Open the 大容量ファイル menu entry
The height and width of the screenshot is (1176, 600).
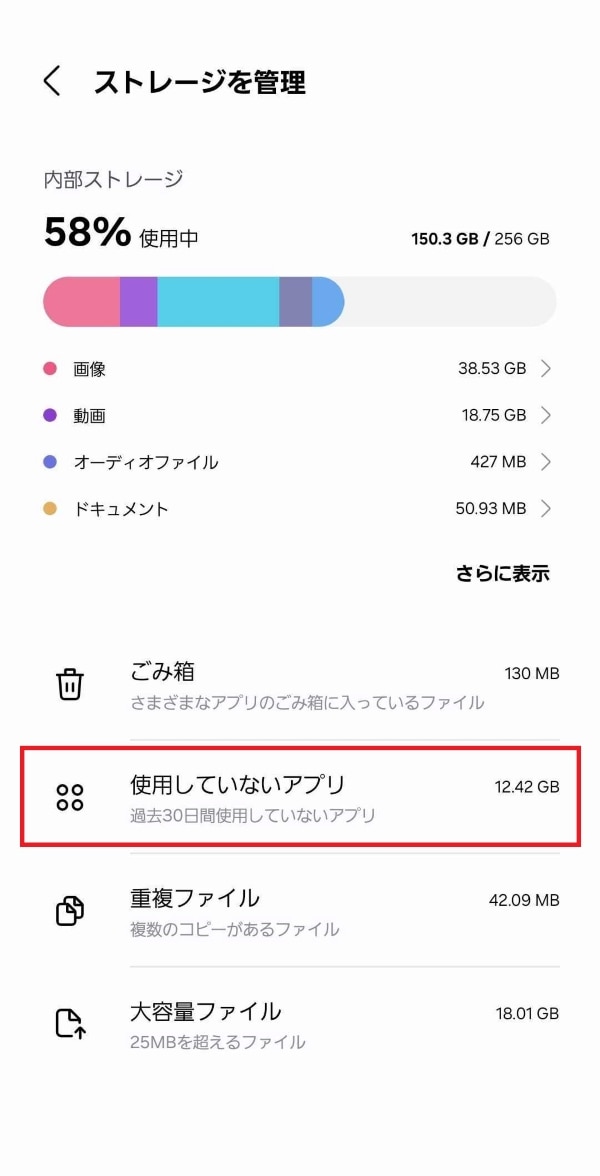tap(300, 1023)
